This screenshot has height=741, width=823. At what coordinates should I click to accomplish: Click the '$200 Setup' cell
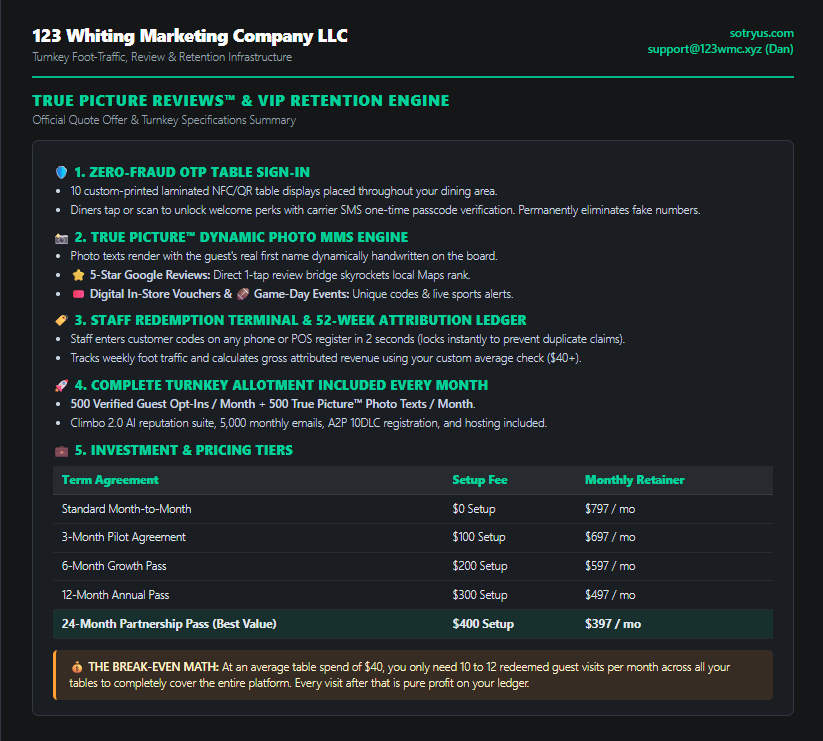pos(480,566)
